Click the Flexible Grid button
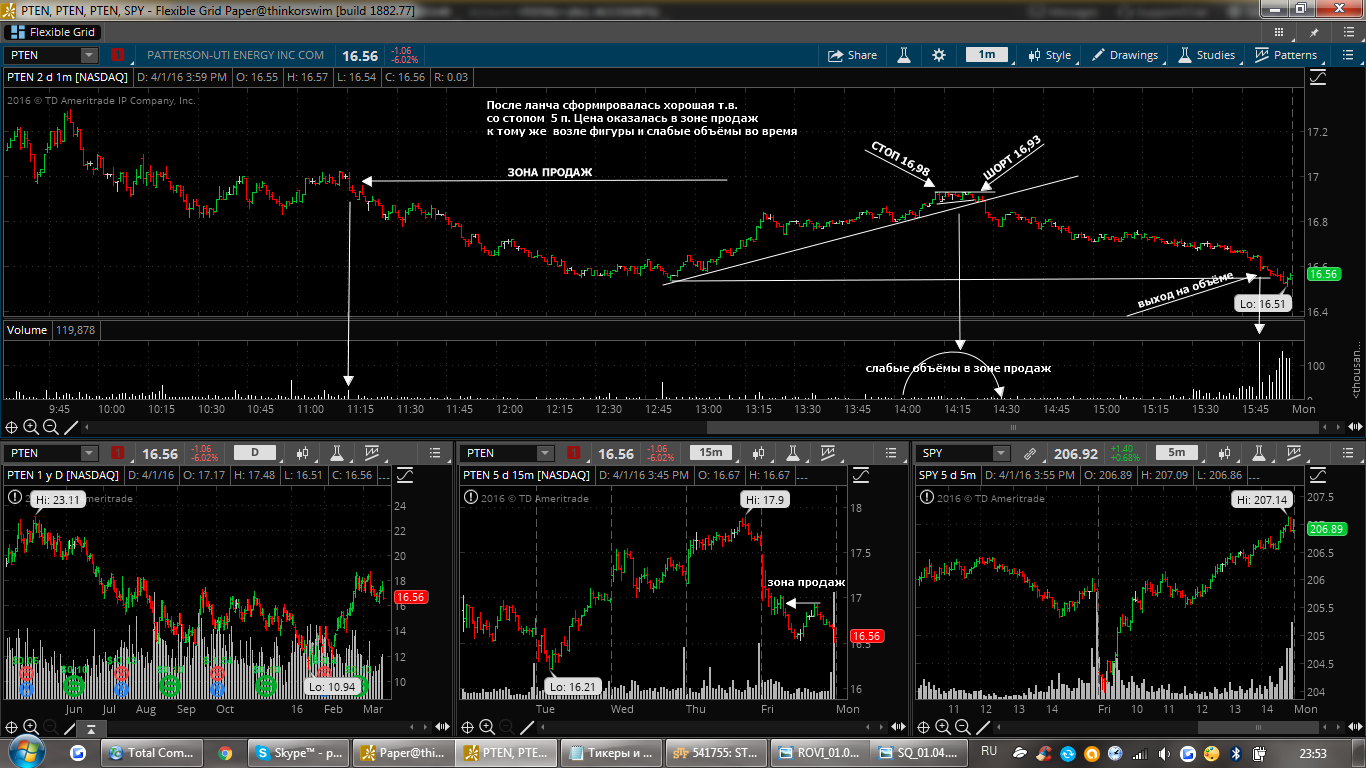Viewport: 1366px width, 768px height. click(52, 32)
